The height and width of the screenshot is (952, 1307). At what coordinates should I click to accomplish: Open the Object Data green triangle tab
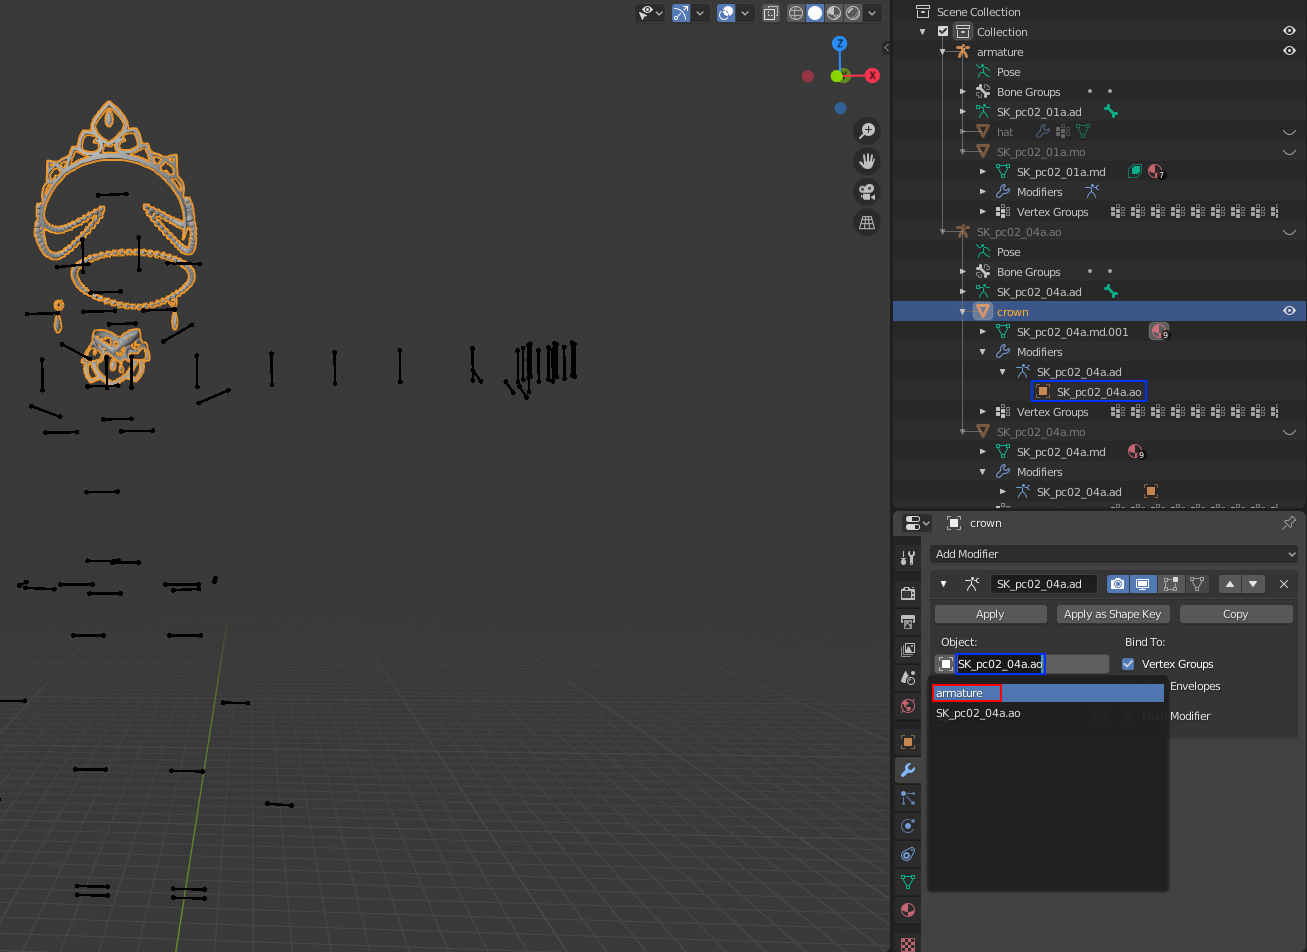(908, 882)
